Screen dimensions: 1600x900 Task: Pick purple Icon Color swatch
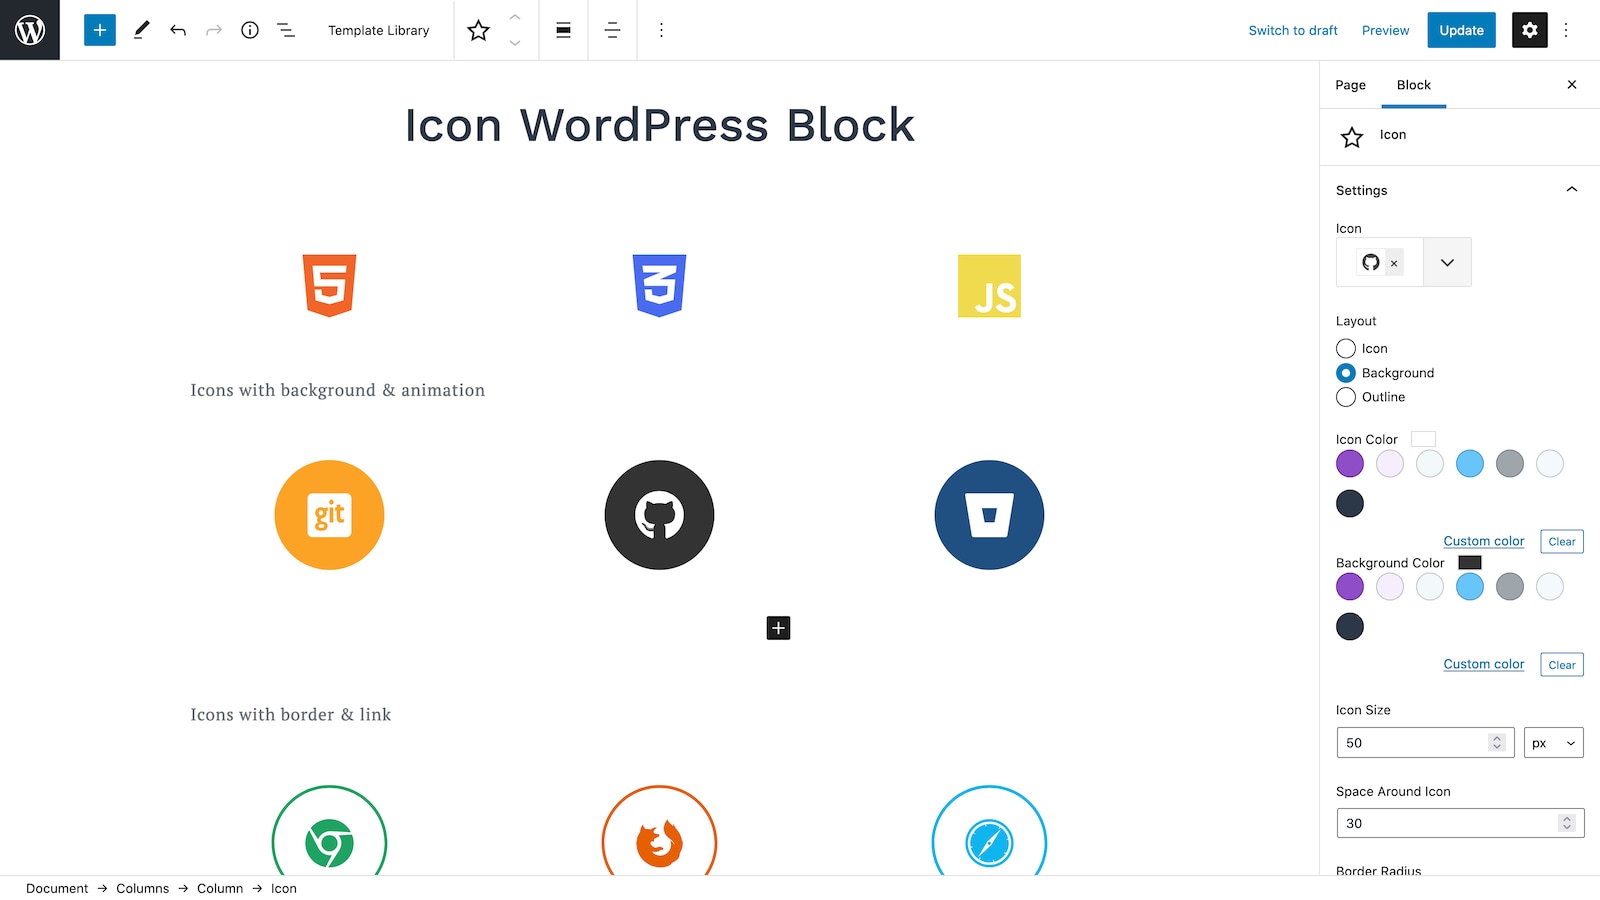(x=1350, y=464)
